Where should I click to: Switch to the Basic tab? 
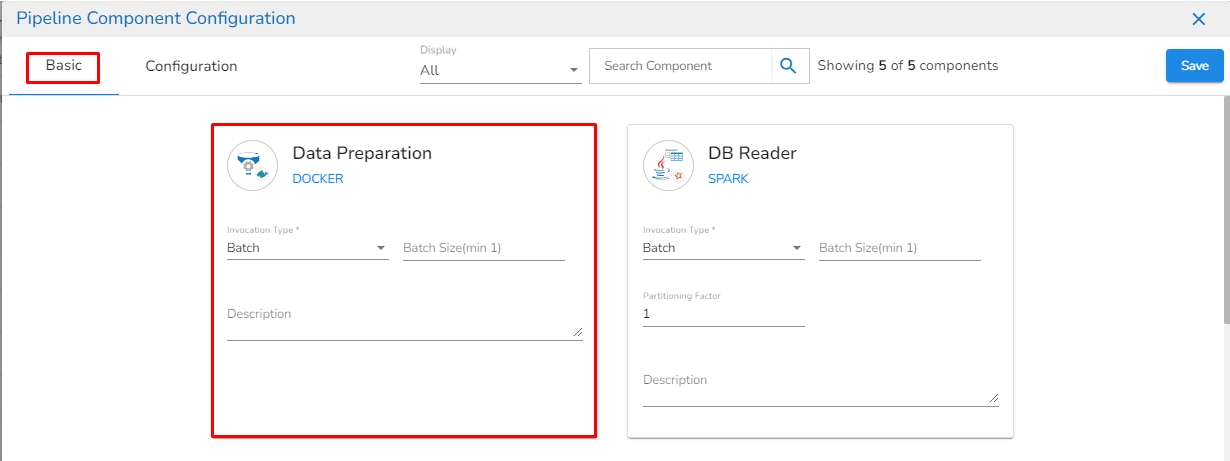(64, 66)
